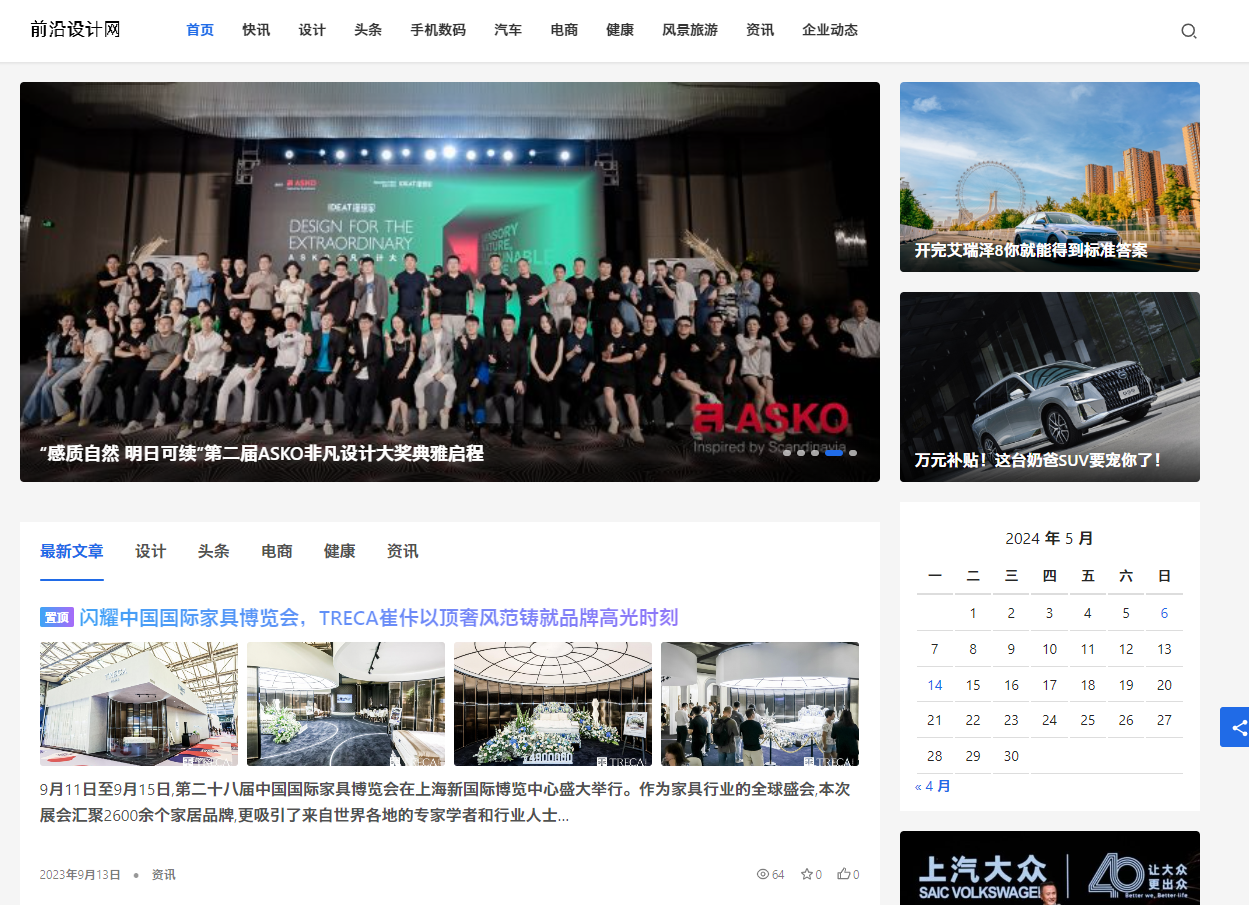The width and height of the screenshot is (1249, 905).
Task: Open calendar date 6 link
Action: (1164, 613)
